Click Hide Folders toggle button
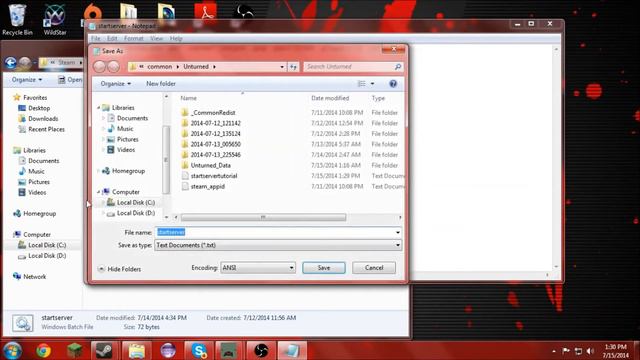640x360 pixels. click(120, 269)
